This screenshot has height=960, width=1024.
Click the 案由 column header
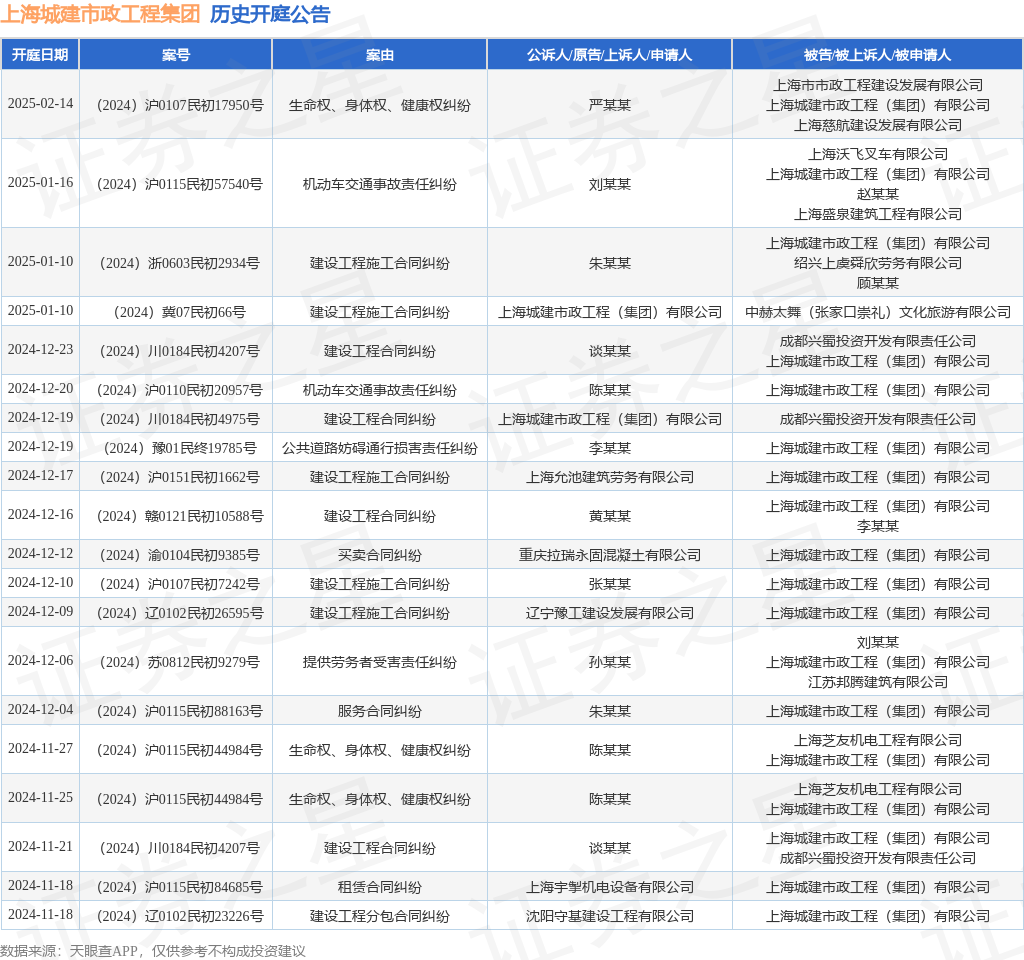[x=379, y=55]
